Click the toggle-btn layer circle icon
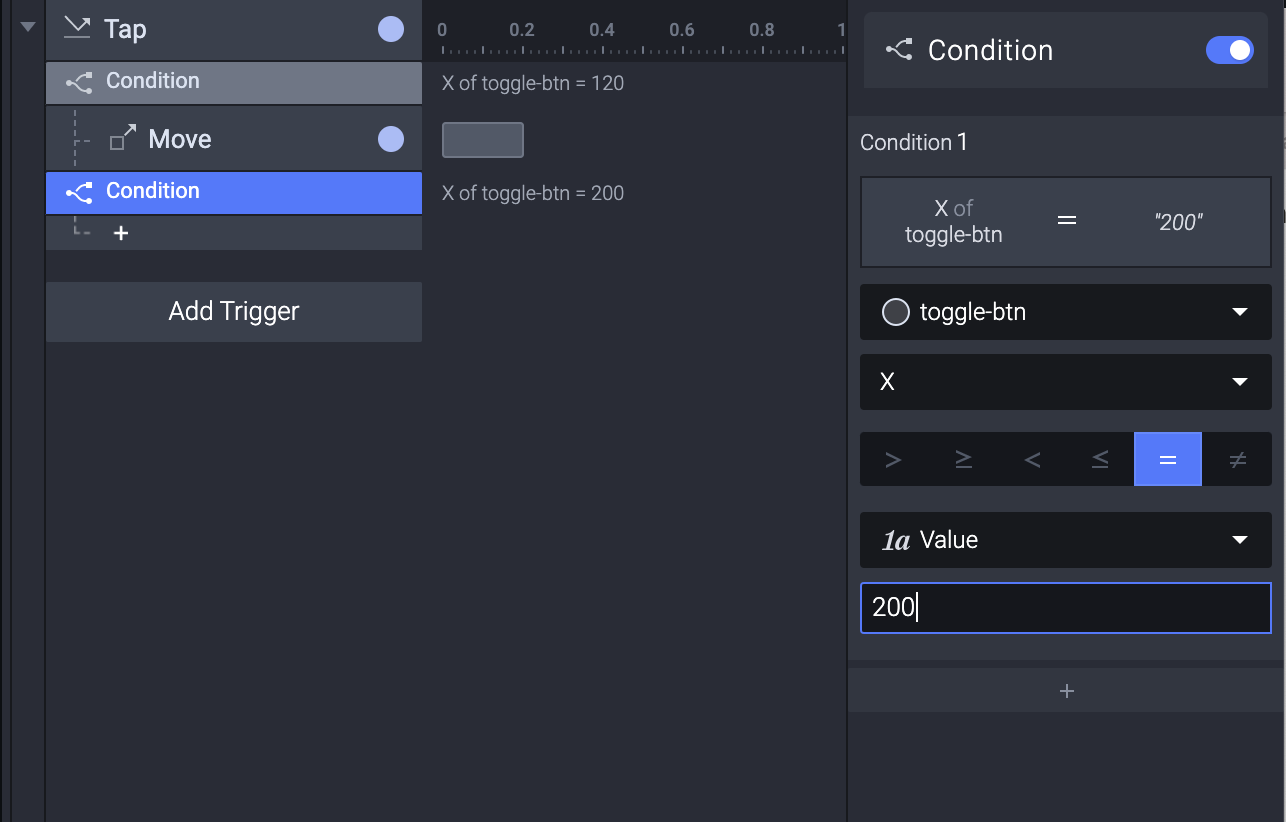Screen dimensions: 1286x822 click(895, 312)
